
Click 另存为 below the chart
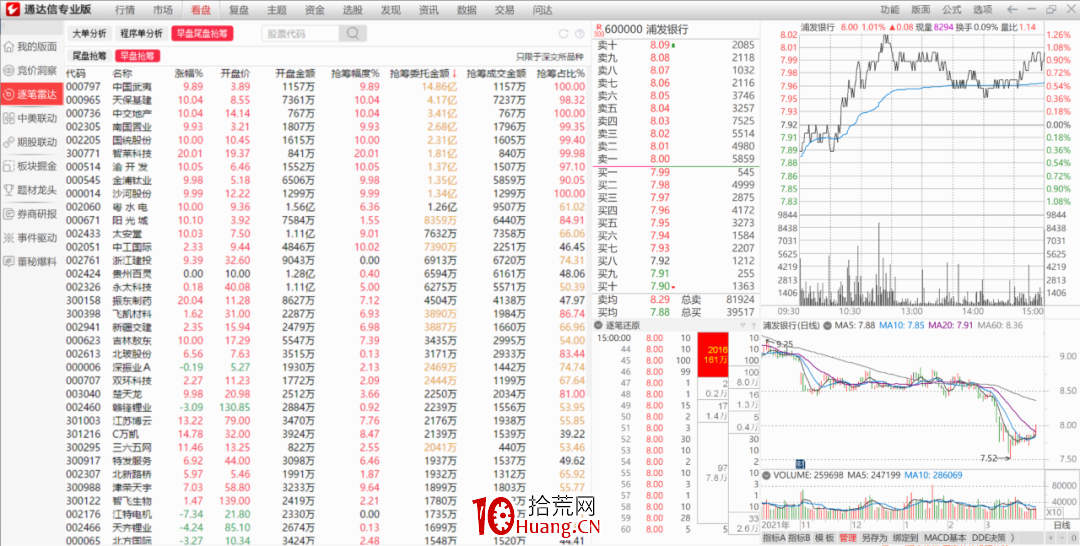coord(873,537)
